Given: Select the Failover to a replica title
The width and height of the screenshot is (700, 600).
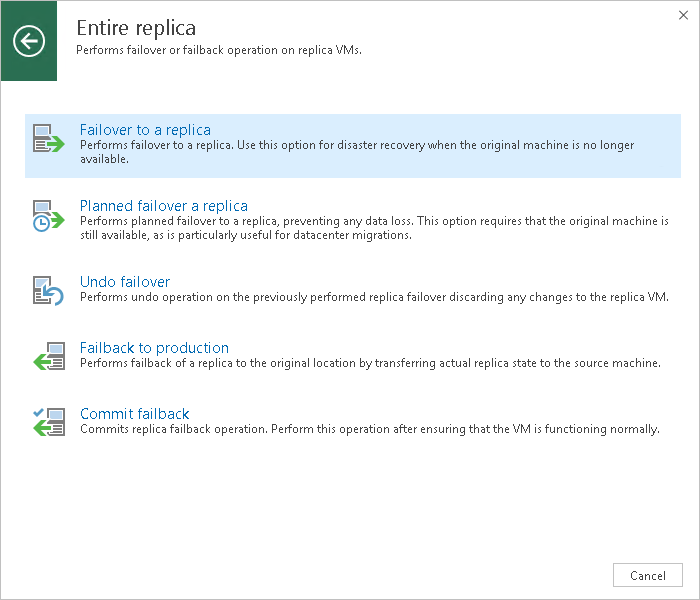Looking at the screenshot, I should coord(145,130).
